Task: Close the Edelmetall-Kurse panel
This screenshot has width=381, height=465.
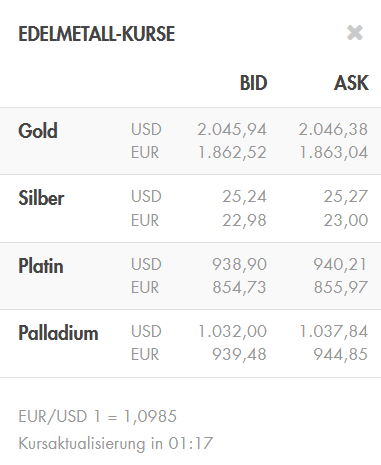Action: tap(355, 33)
